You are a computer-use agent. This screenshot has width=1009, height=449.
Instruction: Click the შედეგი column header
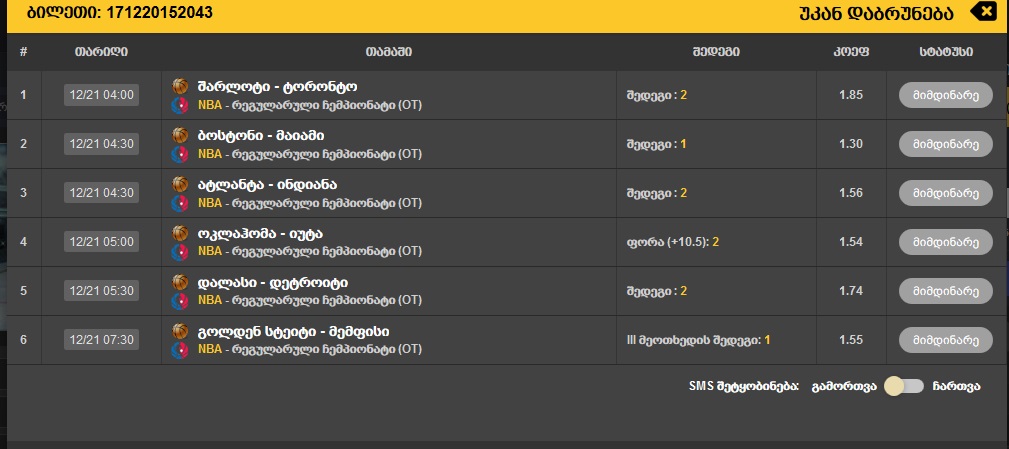pos(716,52)
